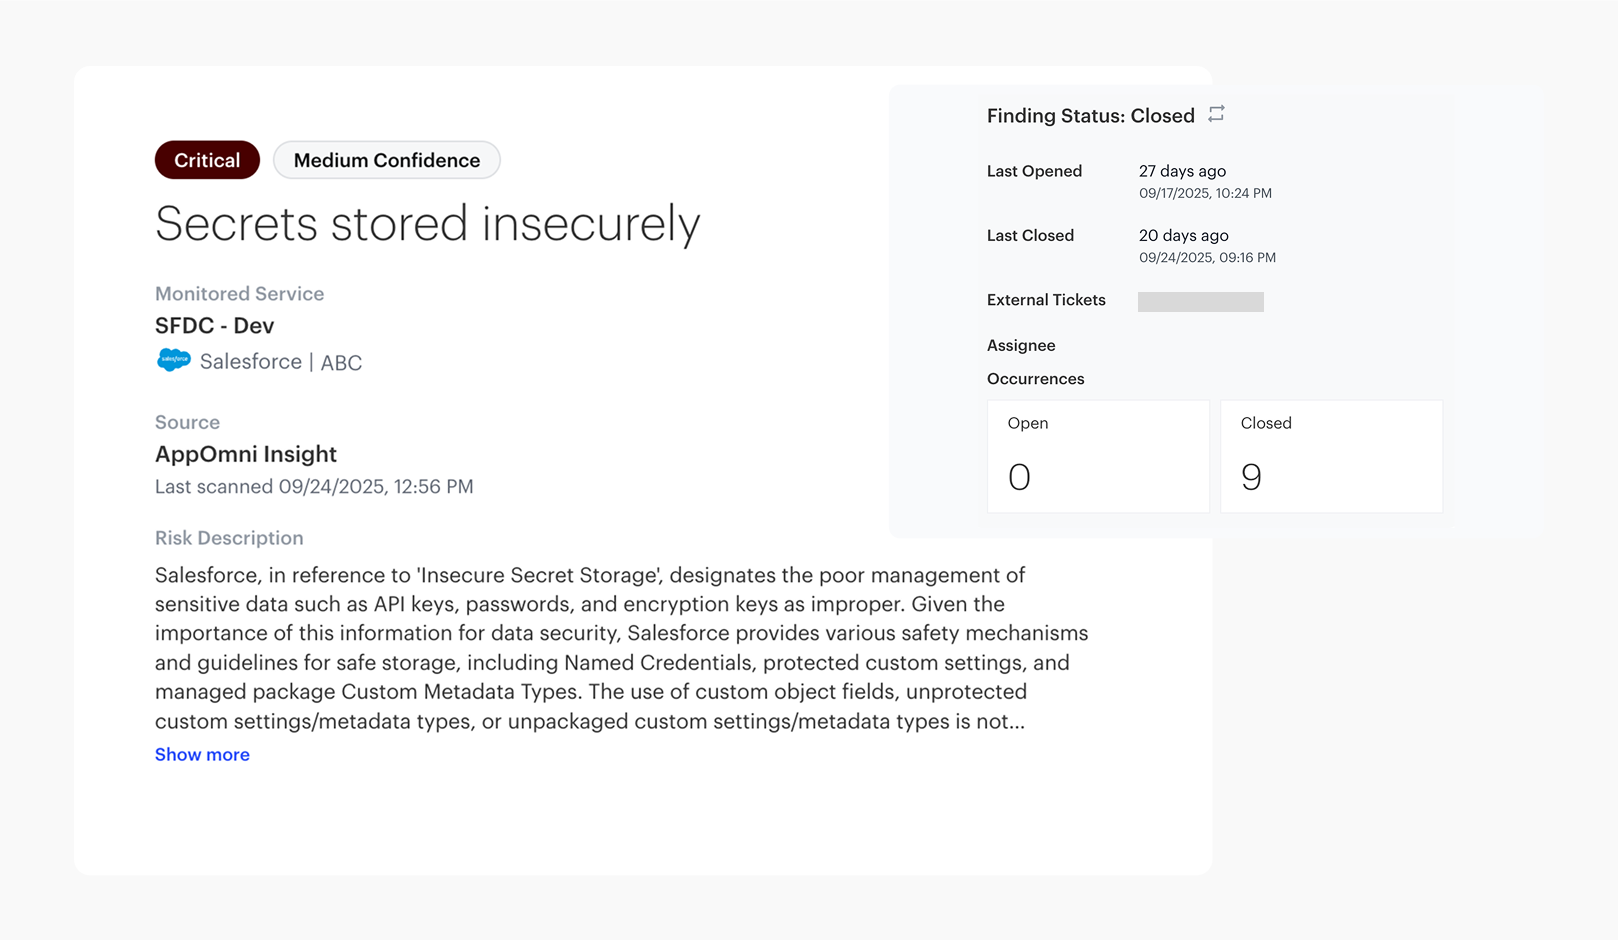Open the SFDC - Dev monitored service

coord(214,326)
